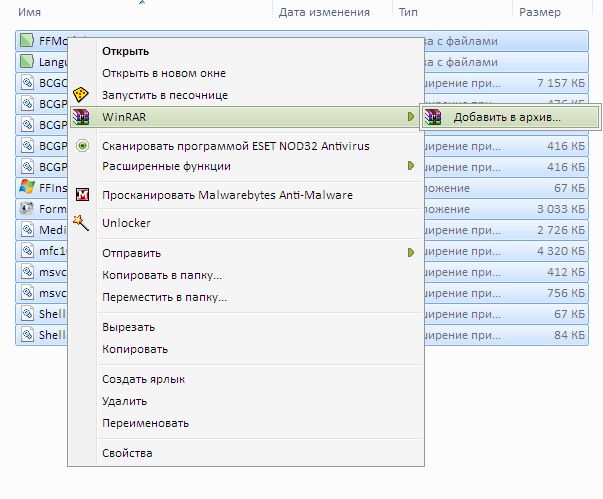Click the sandbox icon beside Запустить в песочнице
Viewport: 603px width, 499px height.
pos(83,95)
